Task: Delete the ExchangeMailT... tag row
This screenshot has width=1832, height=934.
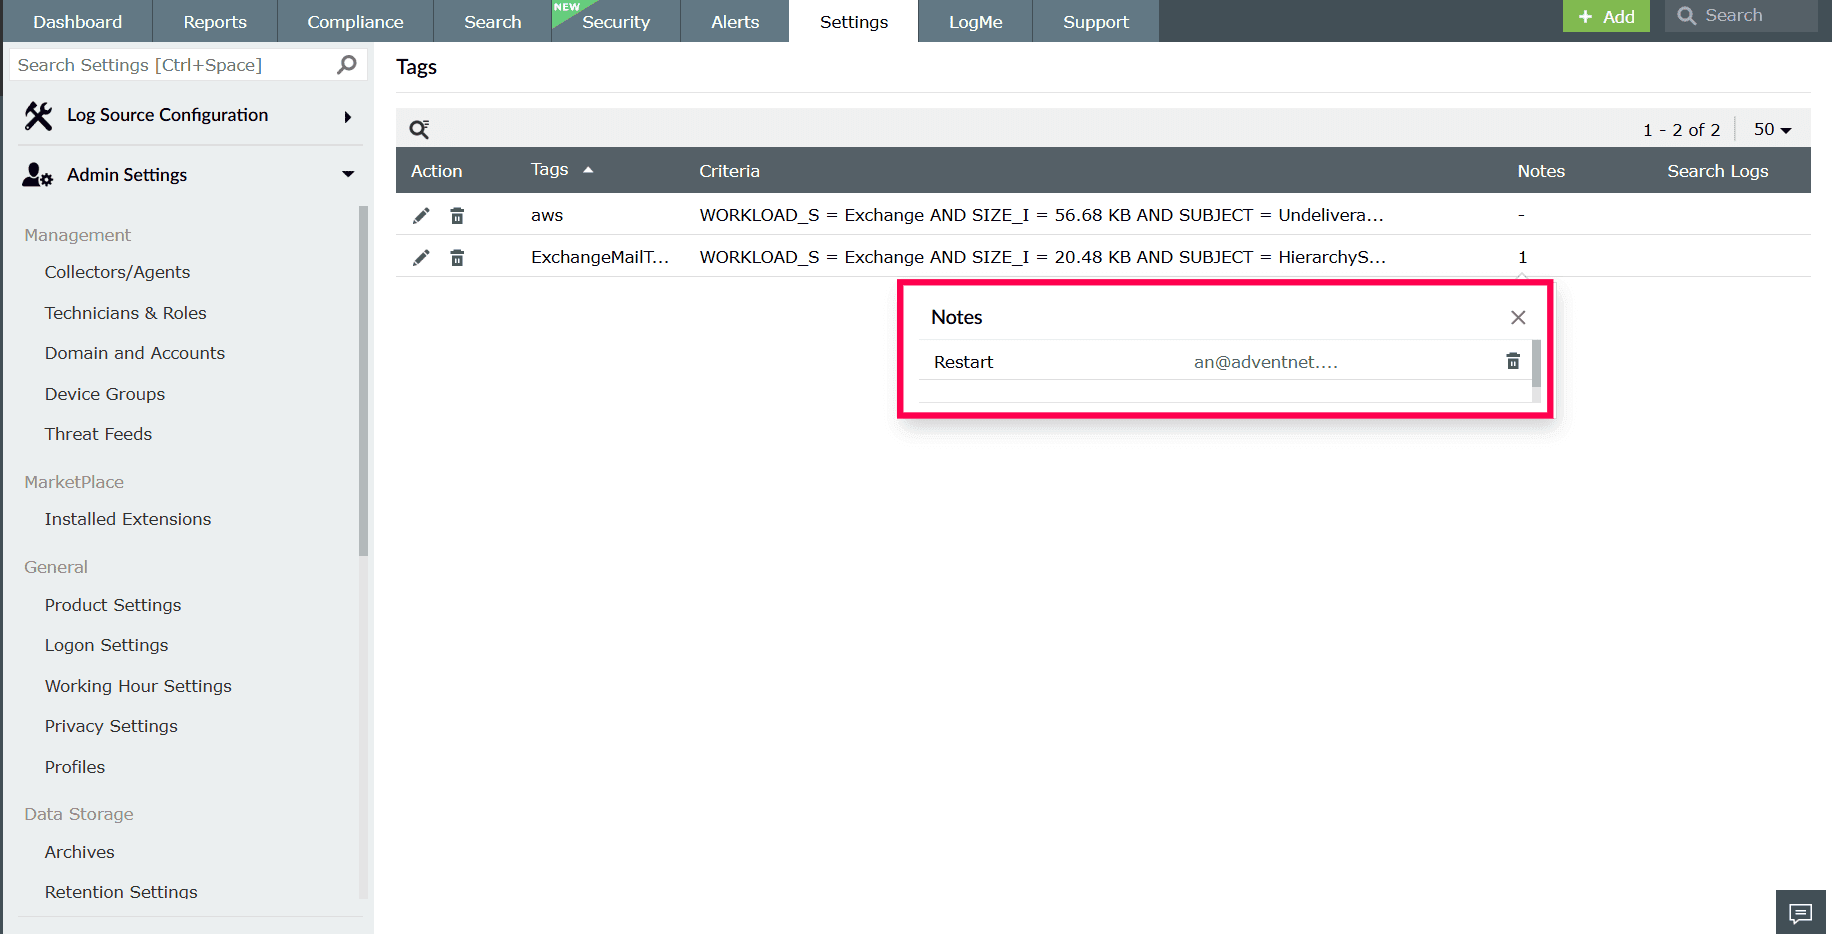Action: (457, 258)
